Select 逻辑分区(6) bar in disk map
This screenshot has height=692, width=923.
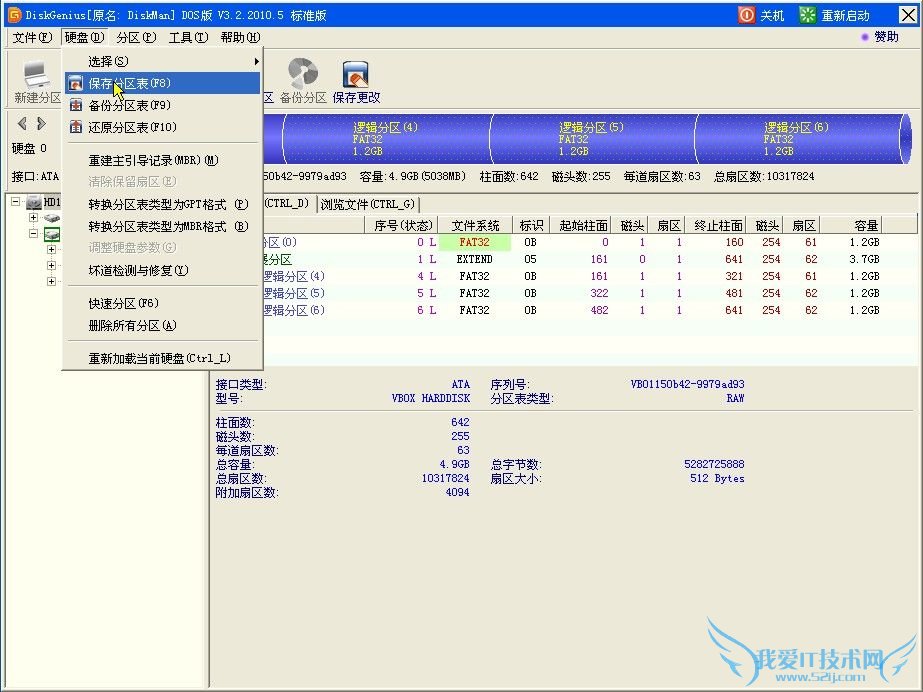click(798, 139)
